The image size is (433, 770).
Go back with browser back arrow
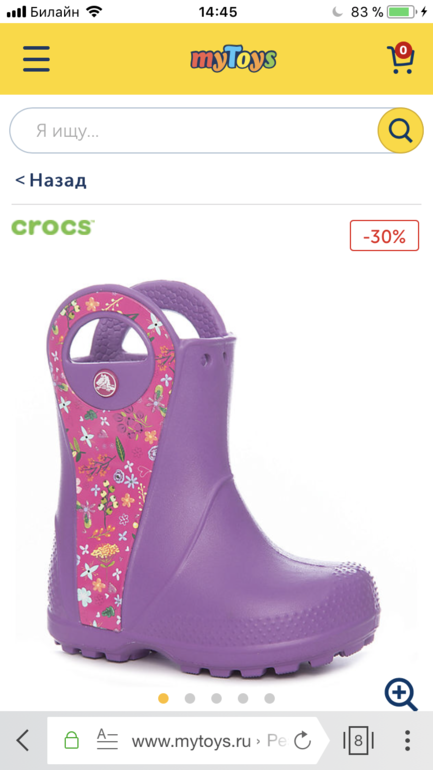(23, 740)
